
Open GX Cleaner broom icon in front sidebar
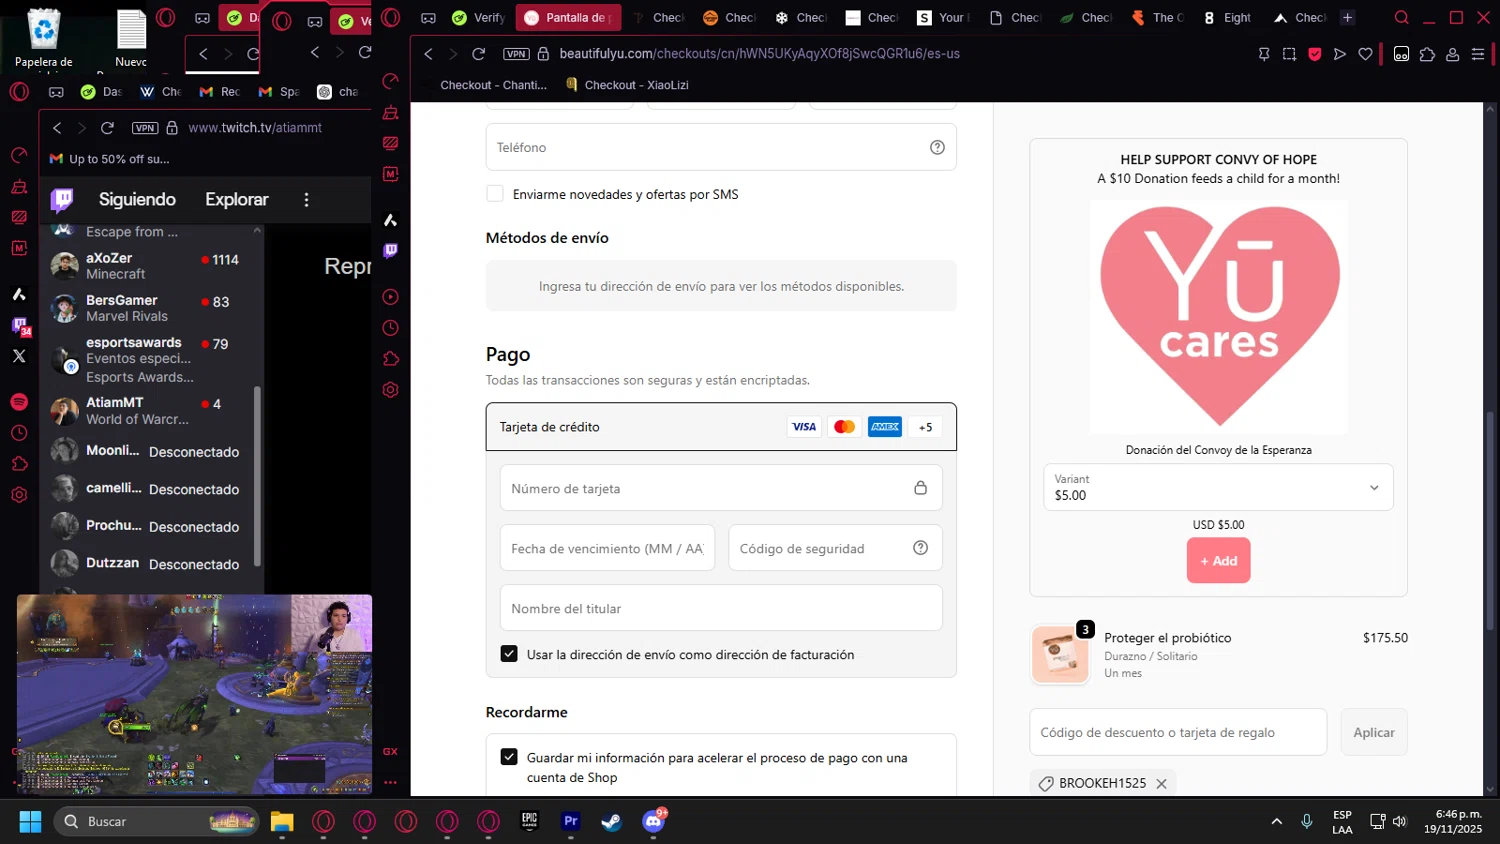coord(391,112)
